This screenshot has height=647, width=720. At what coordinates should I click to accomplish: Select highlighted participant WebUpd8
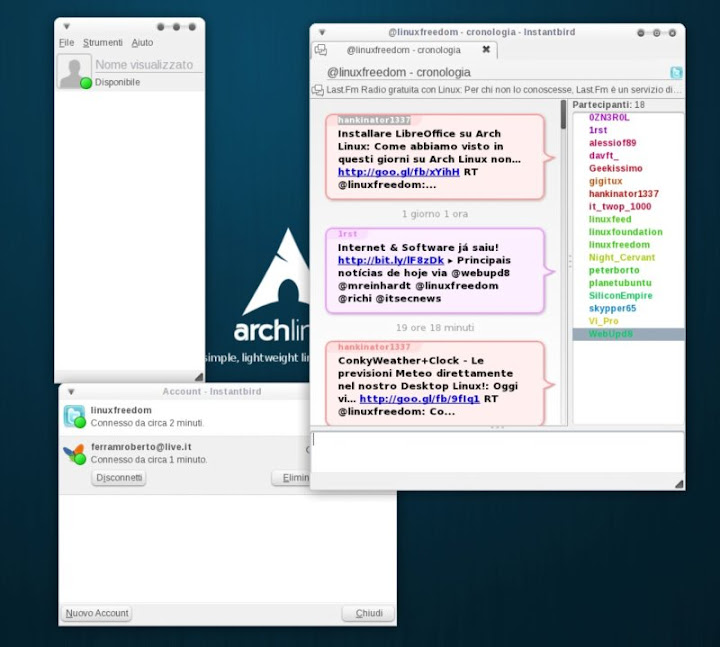tap(629, 334)
